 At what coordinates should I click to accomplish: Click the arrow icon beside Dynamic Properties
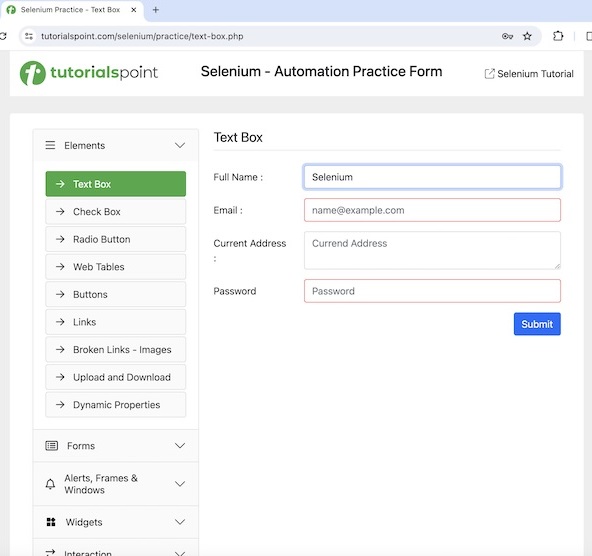60,405
